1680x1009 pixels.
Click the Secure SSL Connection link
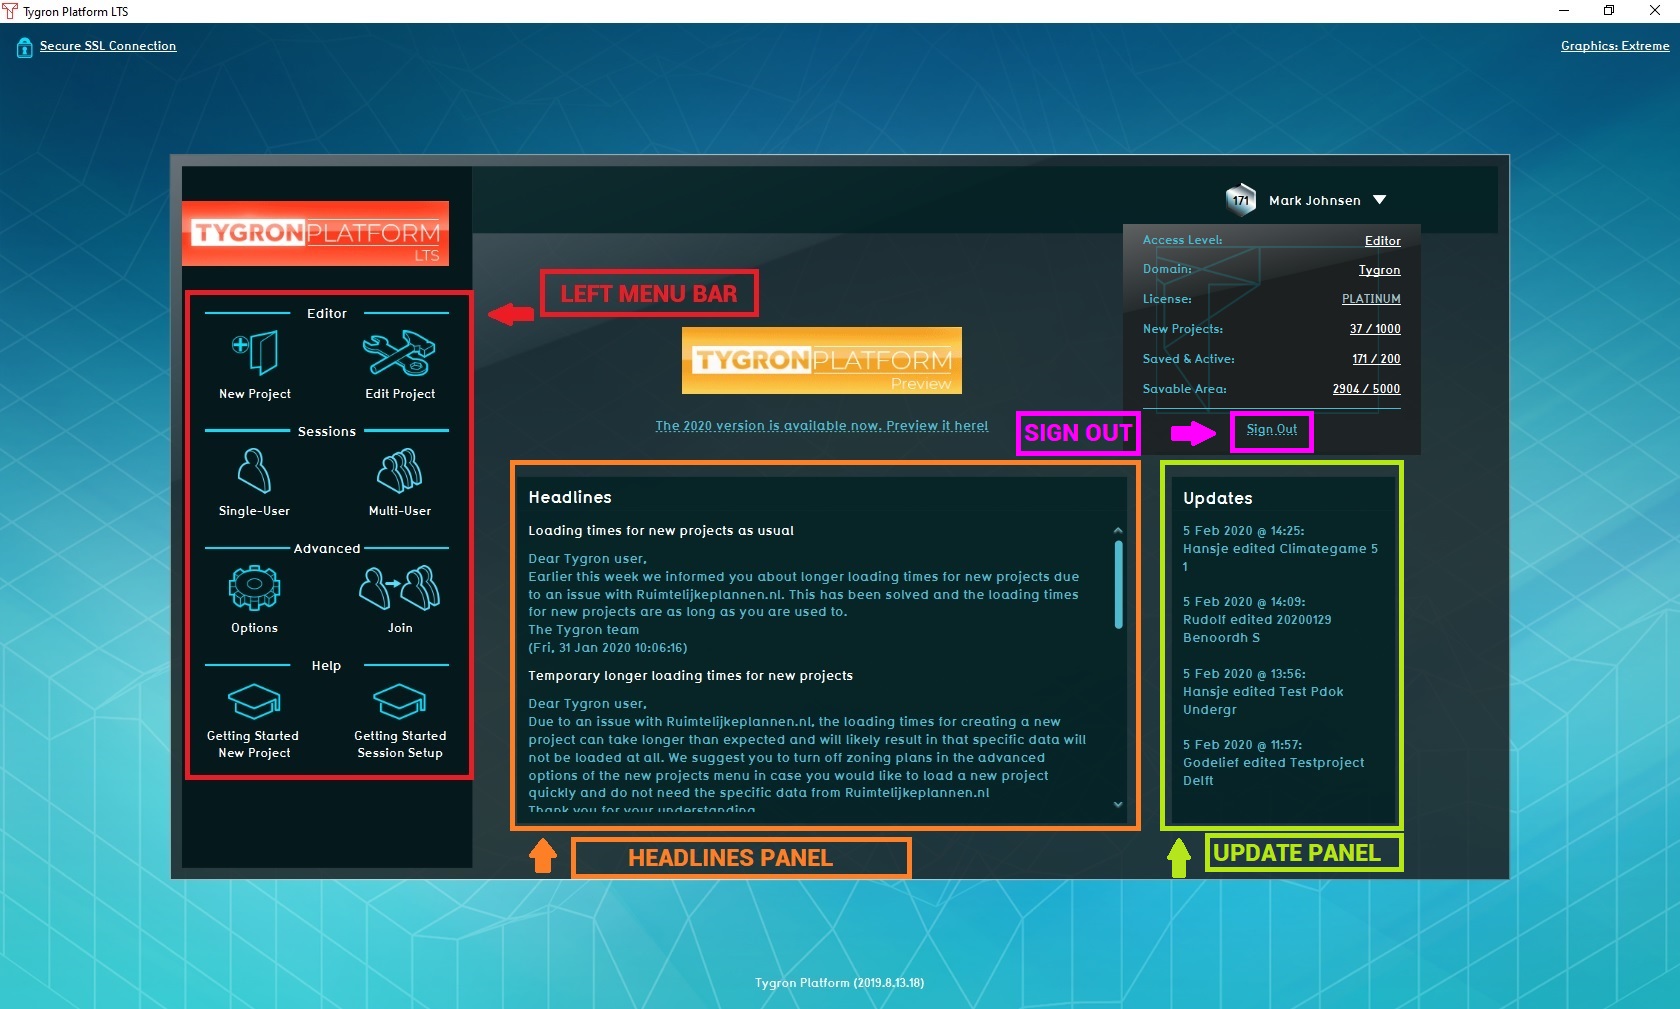108,46
